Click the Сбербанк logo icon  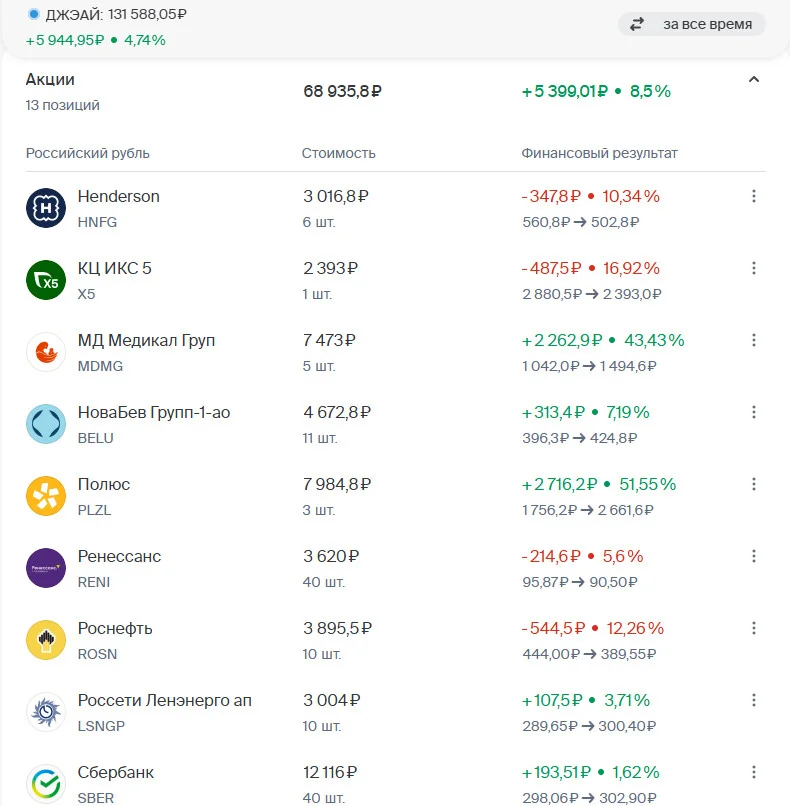click(46, 784)
